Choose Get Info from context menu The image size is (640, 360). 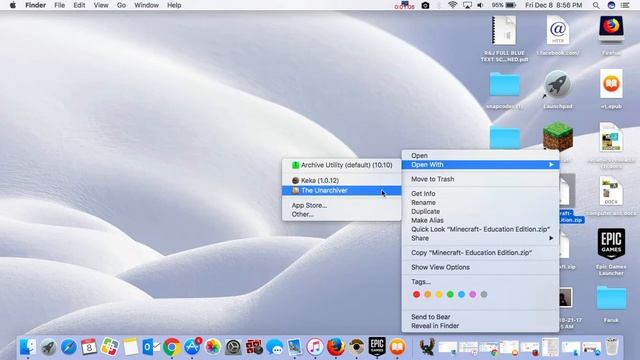(480, 194)
